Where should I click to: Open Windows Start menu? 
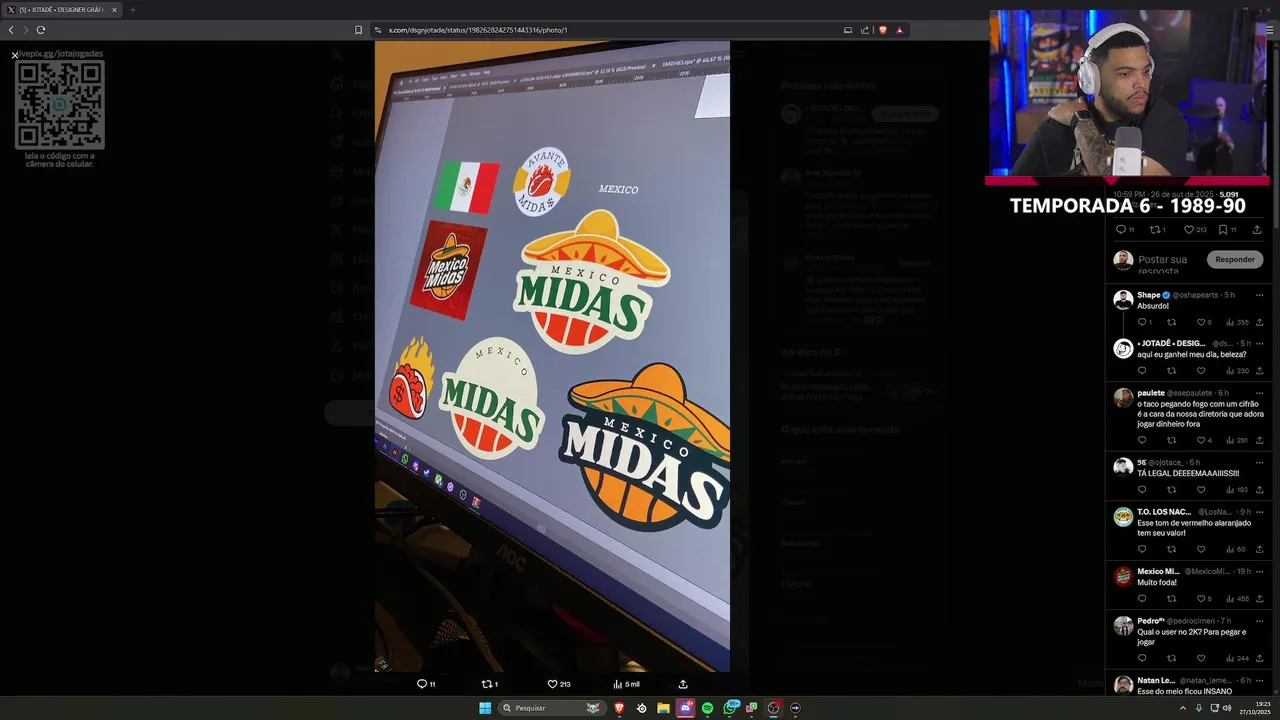point(485,708)
